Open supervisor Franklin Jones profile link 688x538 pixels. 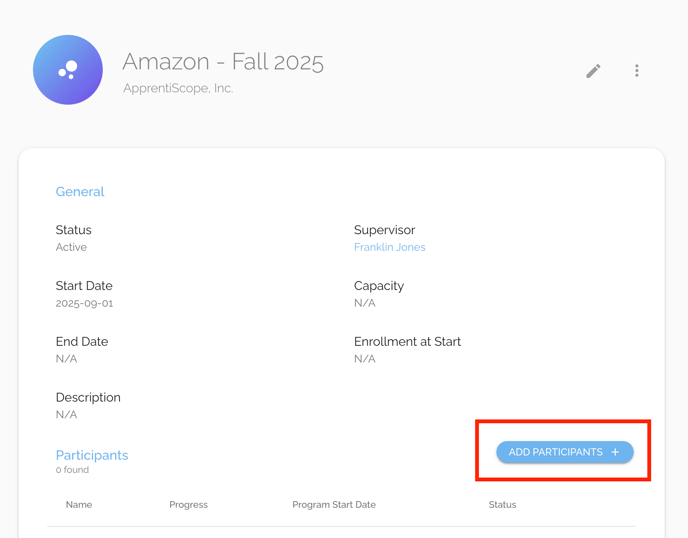(390, 247)
